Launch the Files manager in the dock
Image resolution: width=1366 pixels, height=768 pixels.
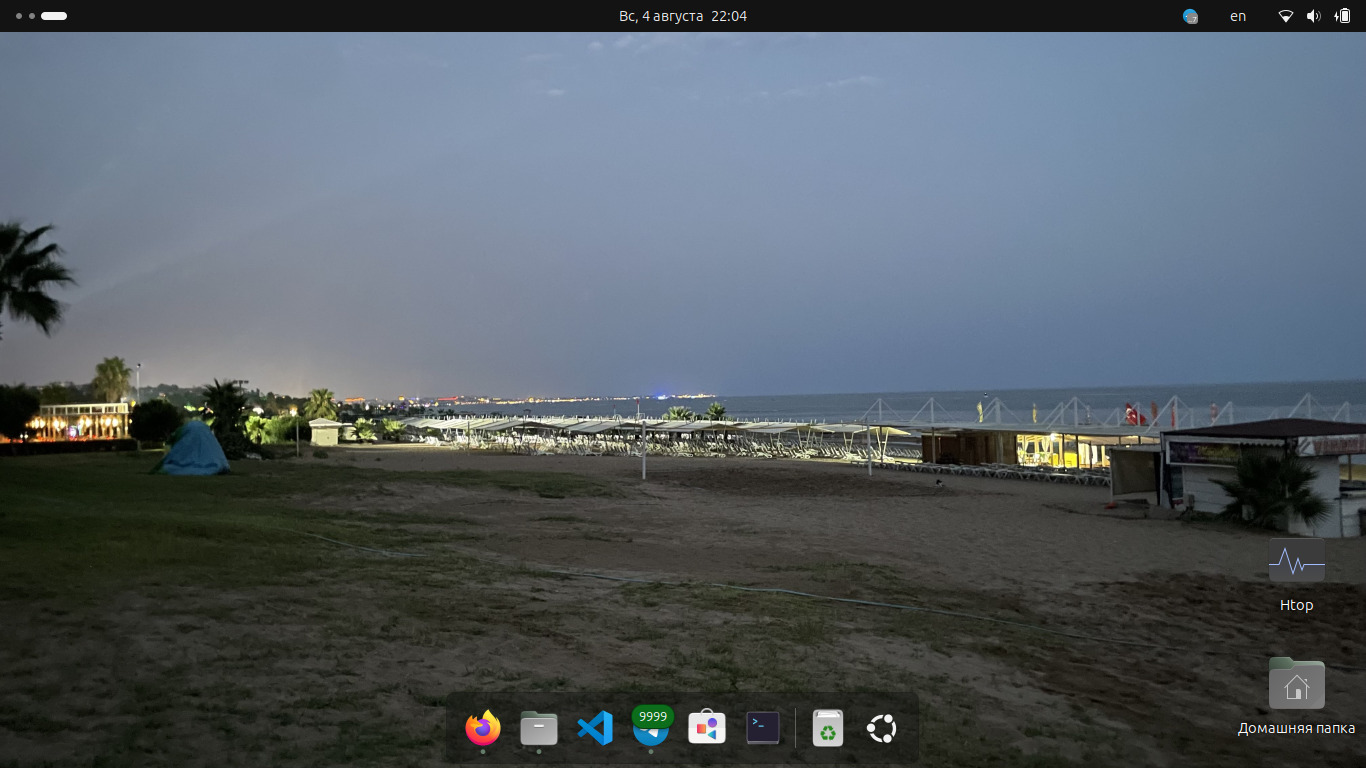pos(539,727)
